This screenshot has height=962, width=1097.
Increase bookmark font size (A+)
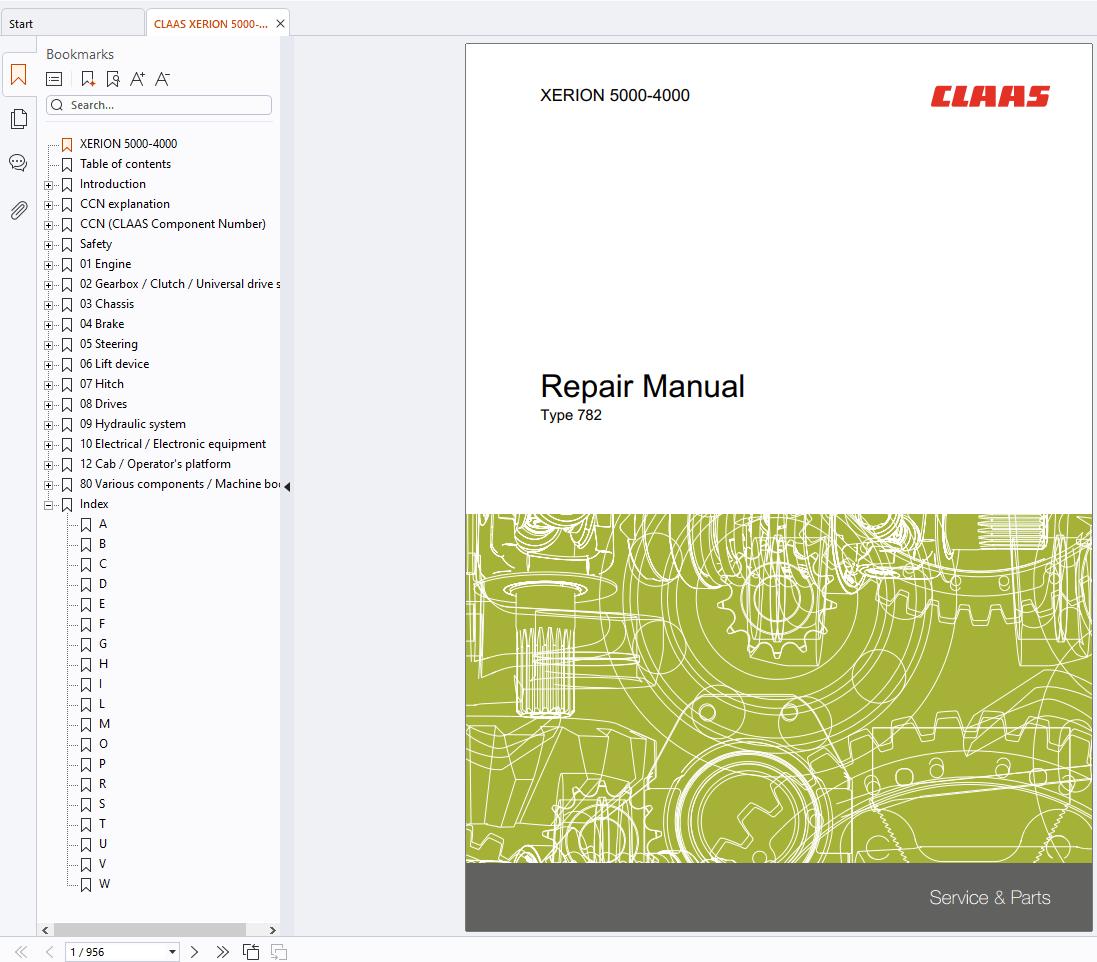point(138,79)
